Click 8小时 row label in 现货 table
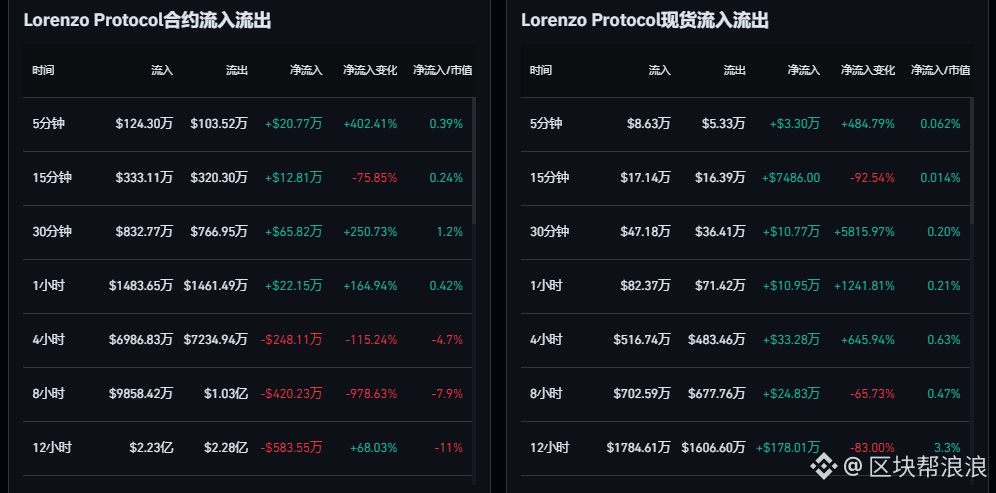This screenshot has height=493, width=996. coord(546,394)
